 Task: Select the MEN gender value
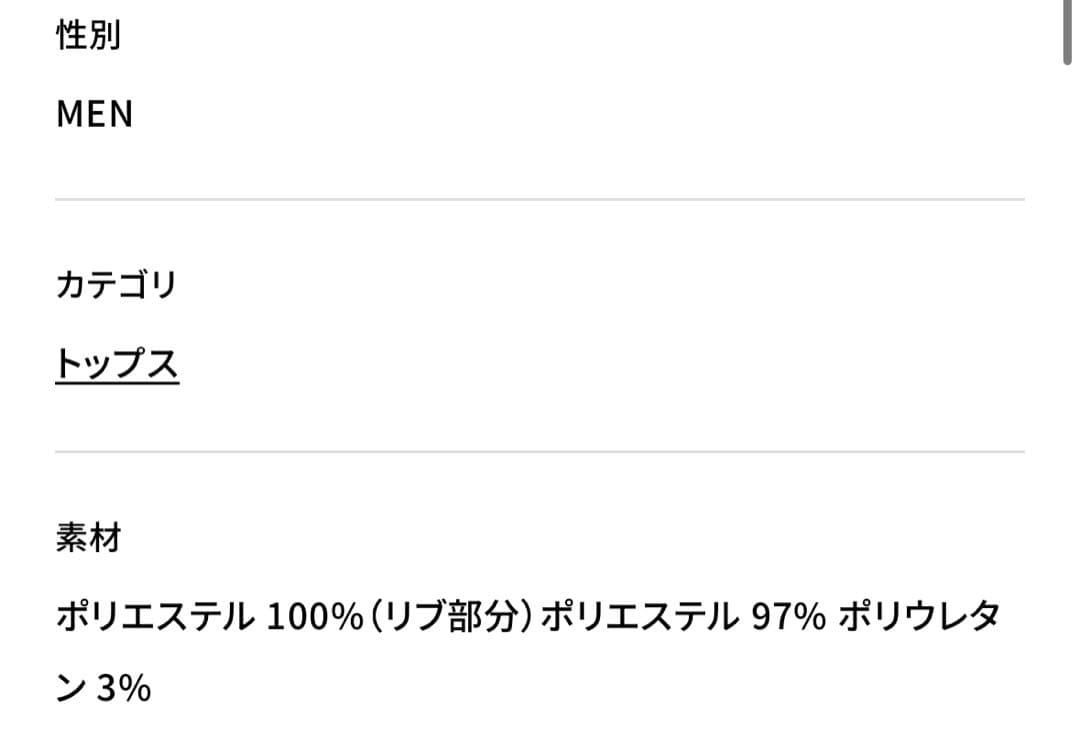tap(95, 115)
